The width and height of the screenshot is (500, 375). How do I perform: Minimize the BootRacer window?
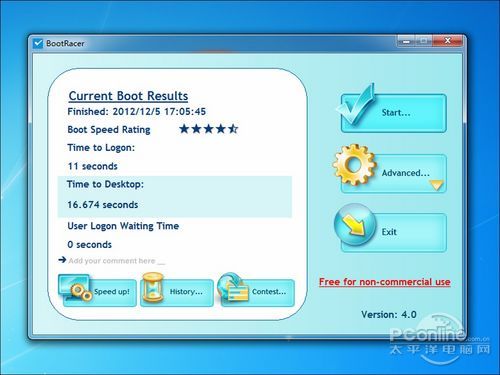406,41
